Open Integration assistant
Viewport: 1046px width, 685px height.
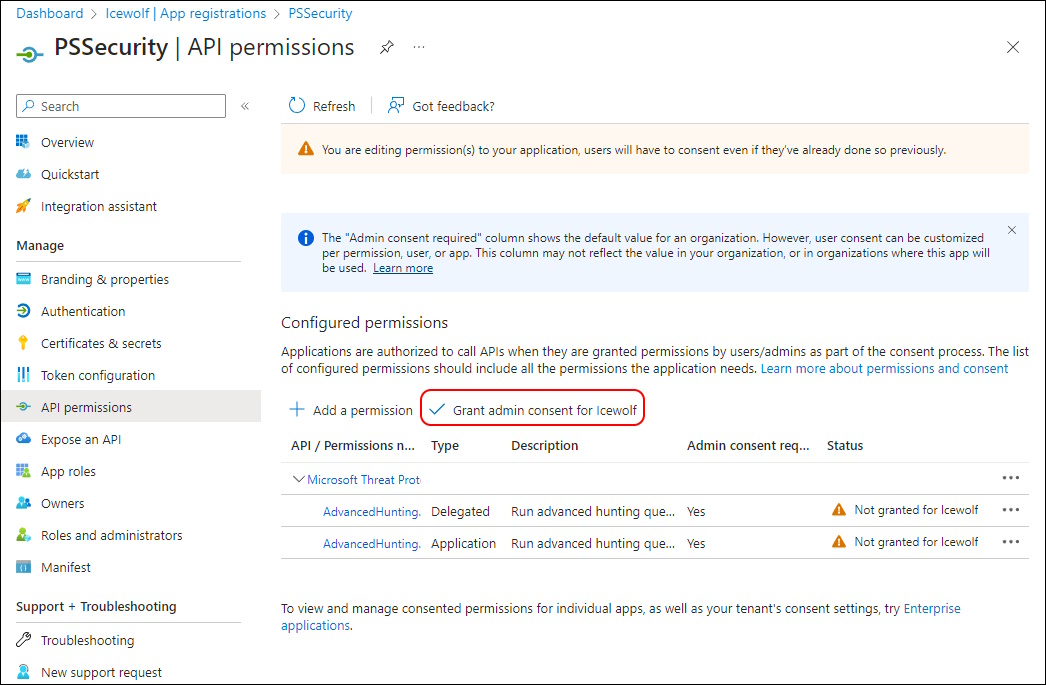tap(99, 206)
